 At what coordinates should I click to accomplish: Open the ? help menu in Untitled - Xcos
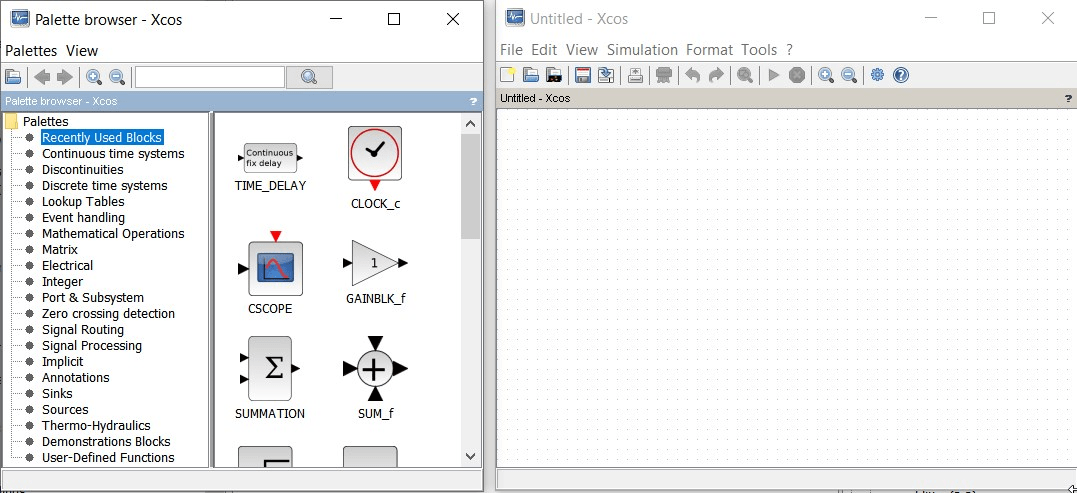pos(789,50)
